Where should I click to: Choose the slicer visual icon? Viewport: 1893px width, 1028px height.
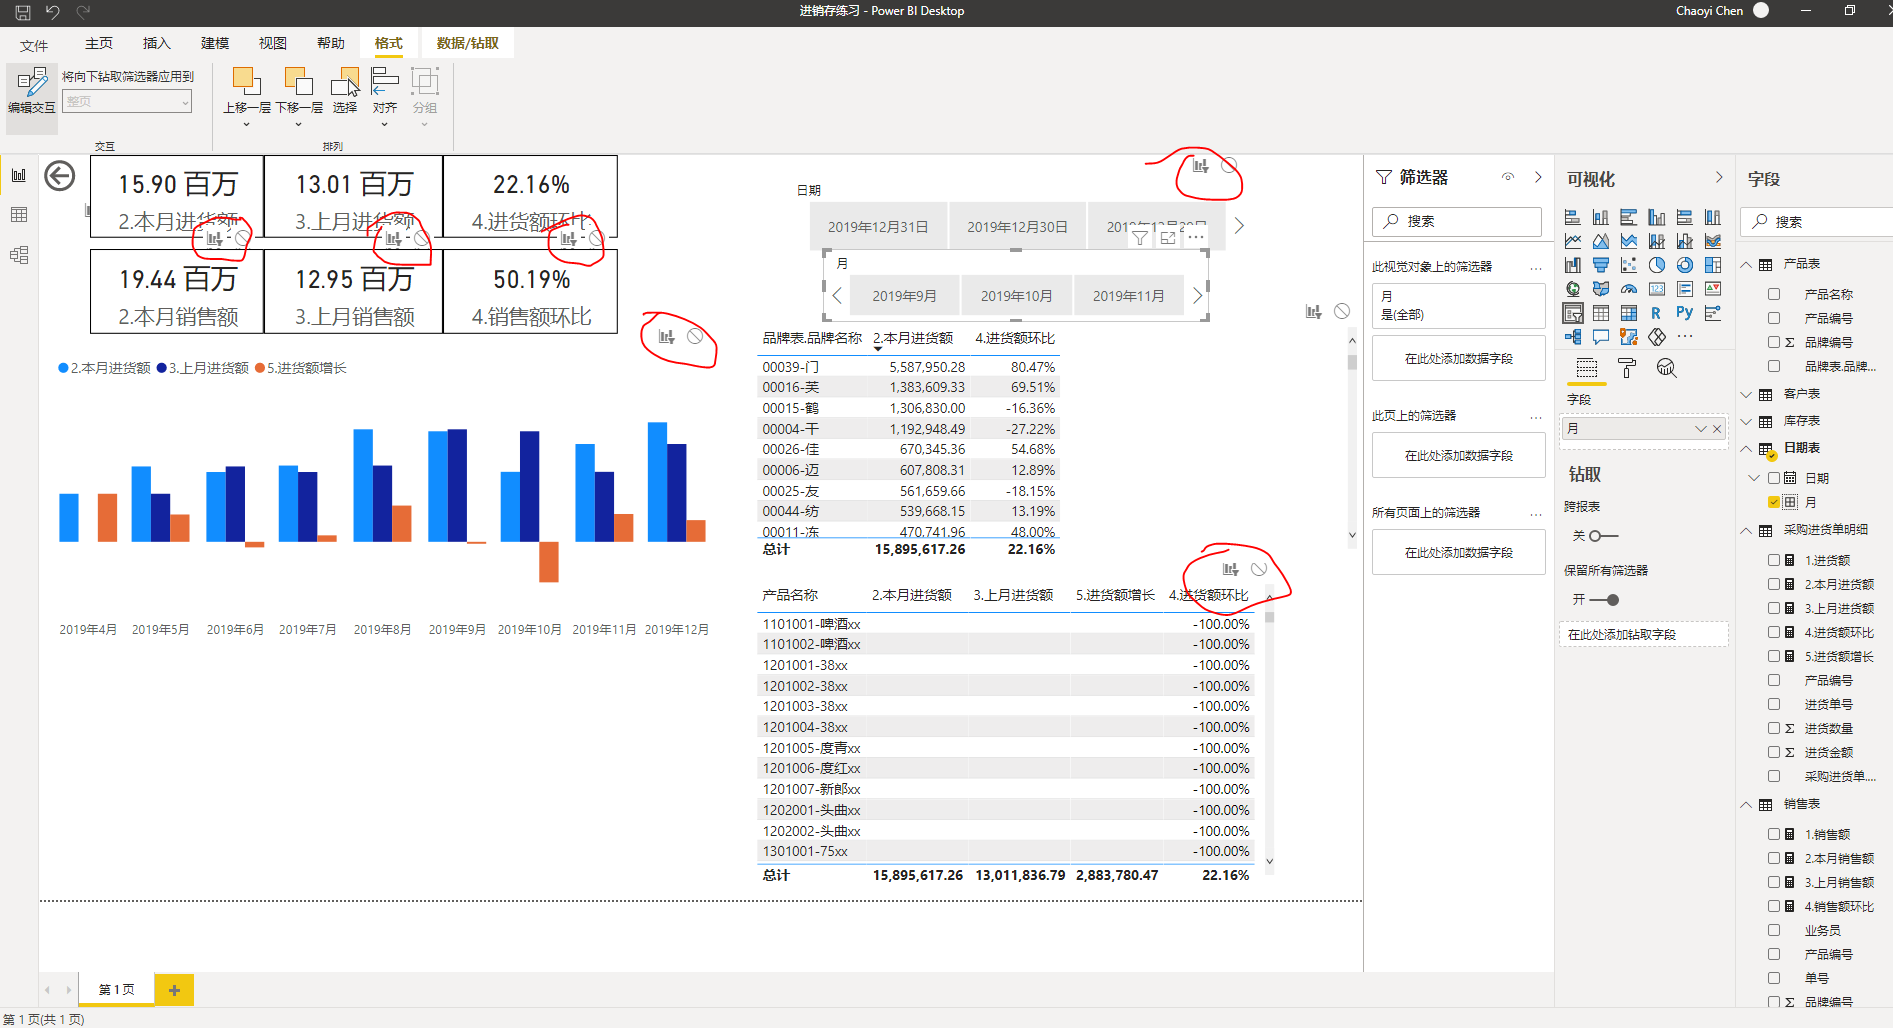[x=1573, y=313]
